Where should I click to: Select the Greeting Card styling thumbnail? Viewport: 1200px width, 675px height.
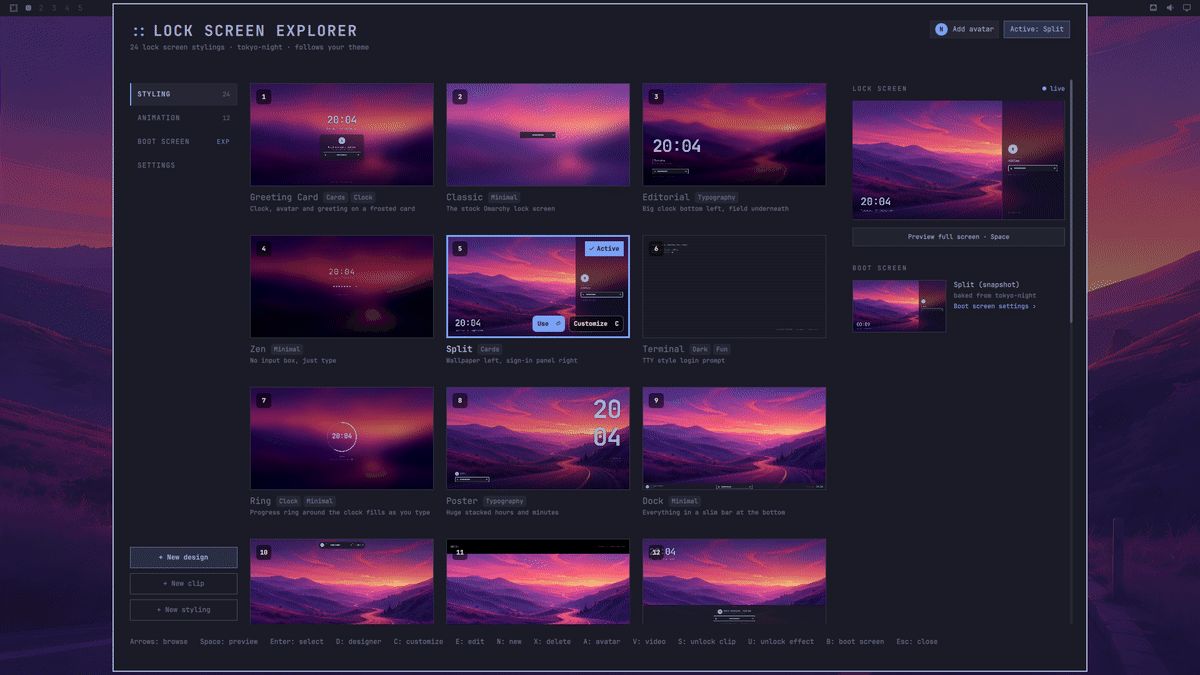342,134
